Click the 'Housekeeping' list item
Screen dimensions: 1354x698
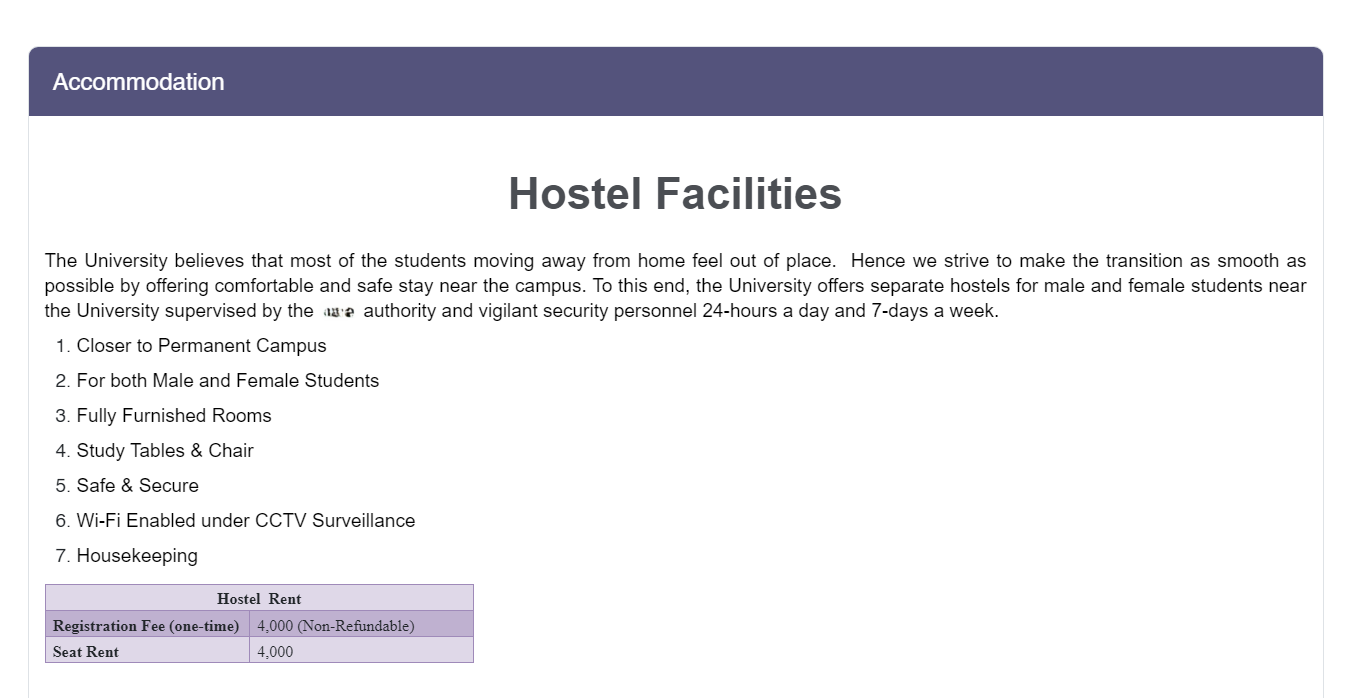pyautogui.click(x=137, y=556)
